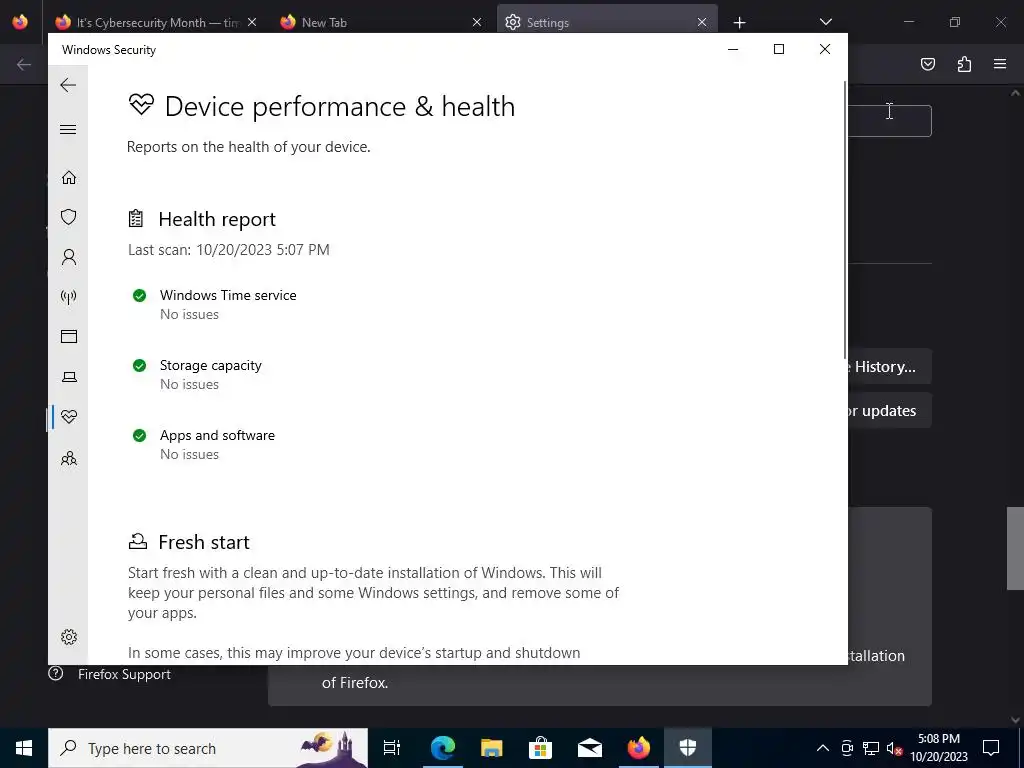
Task: Open Firefox Extensions puzzle icon
Action: [964, 64]
